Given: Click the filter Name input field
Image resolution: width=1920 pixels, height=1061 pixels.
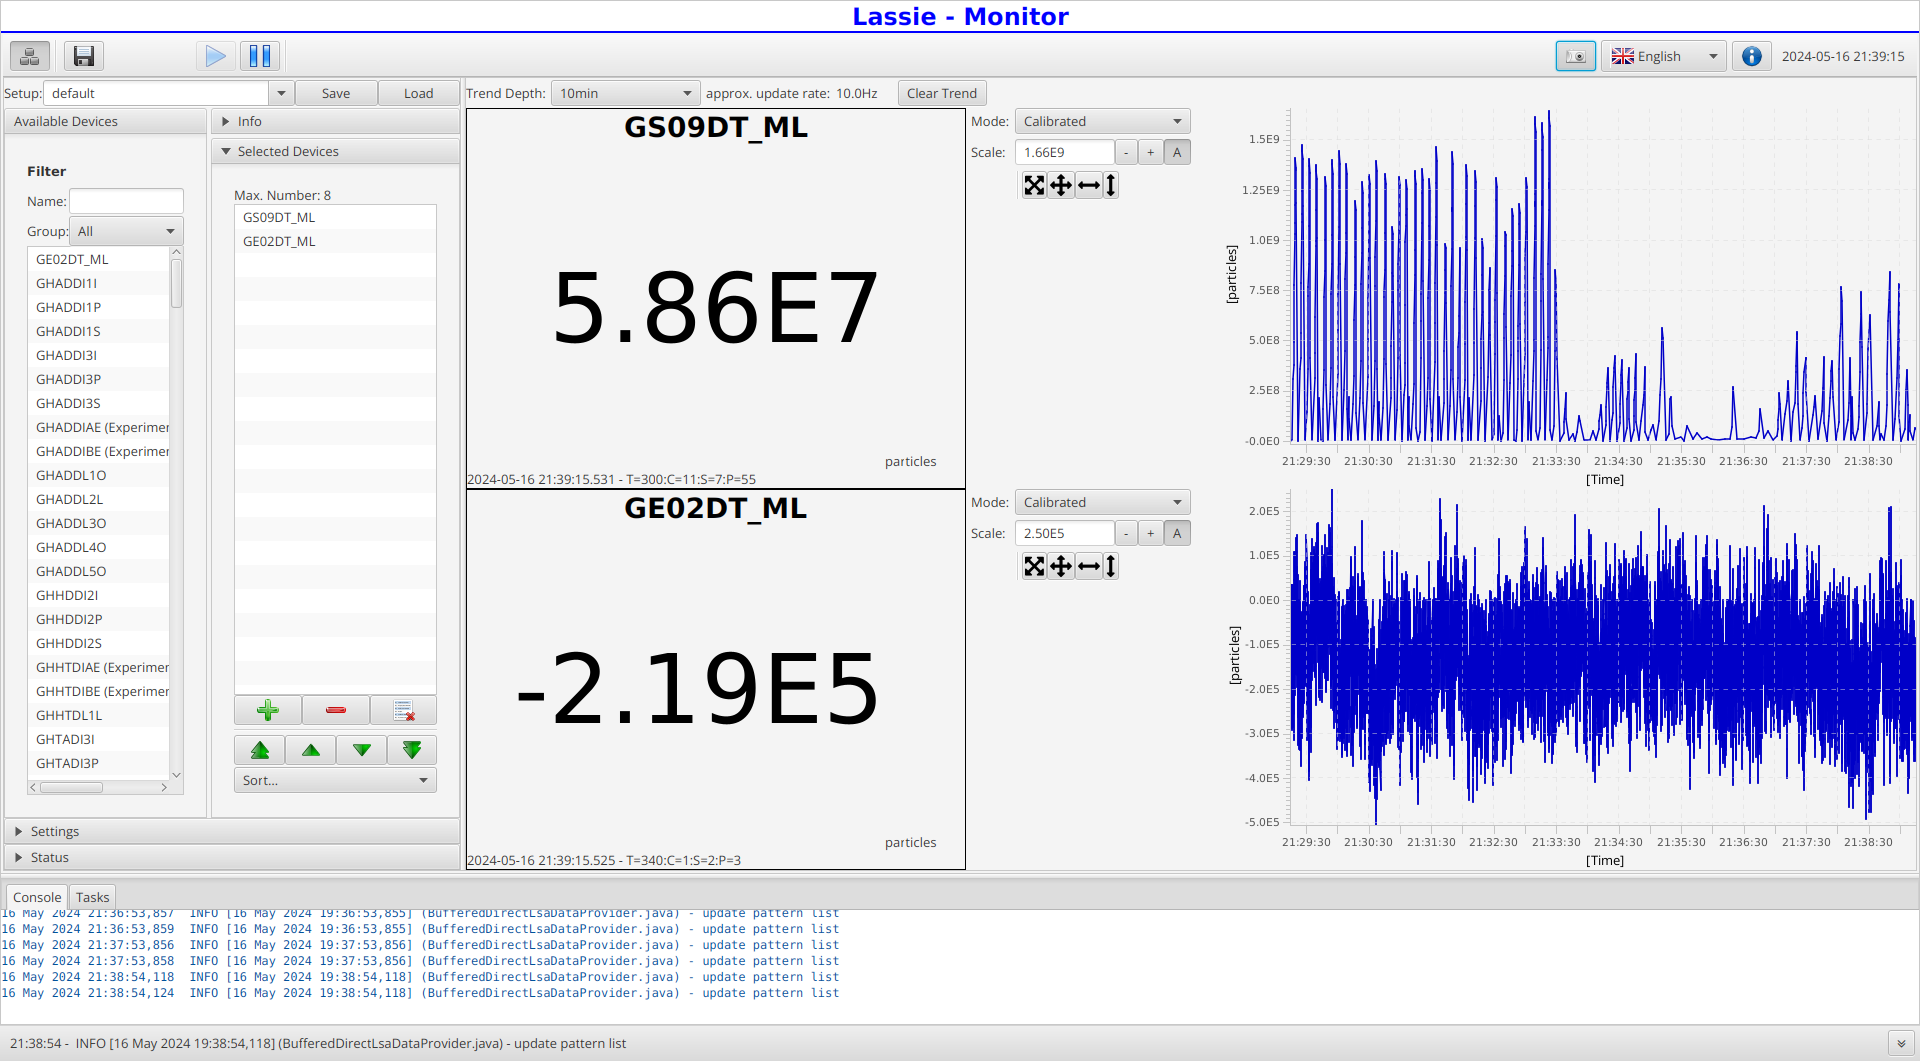Looking at the screenshot, I should point(126,201).
